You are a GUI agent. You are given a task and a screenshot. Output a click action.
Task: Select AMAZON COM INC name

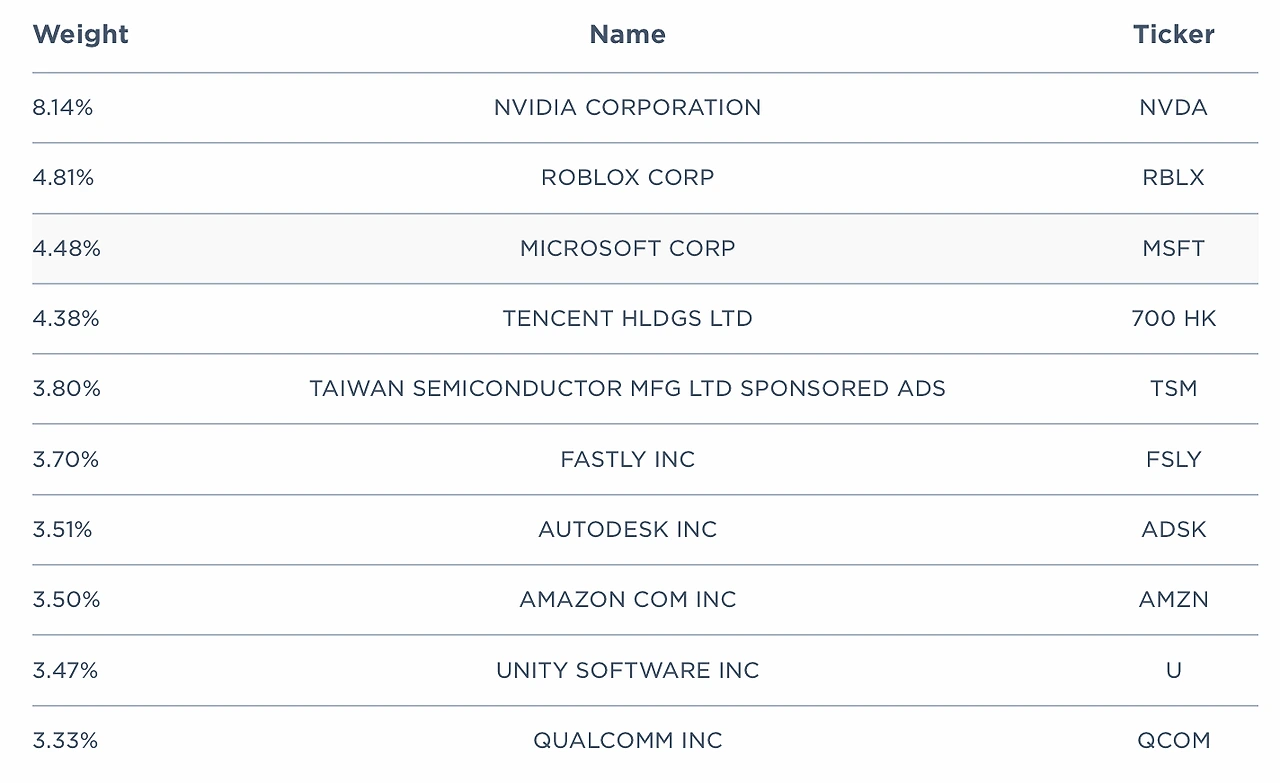[x=627, y=599]
